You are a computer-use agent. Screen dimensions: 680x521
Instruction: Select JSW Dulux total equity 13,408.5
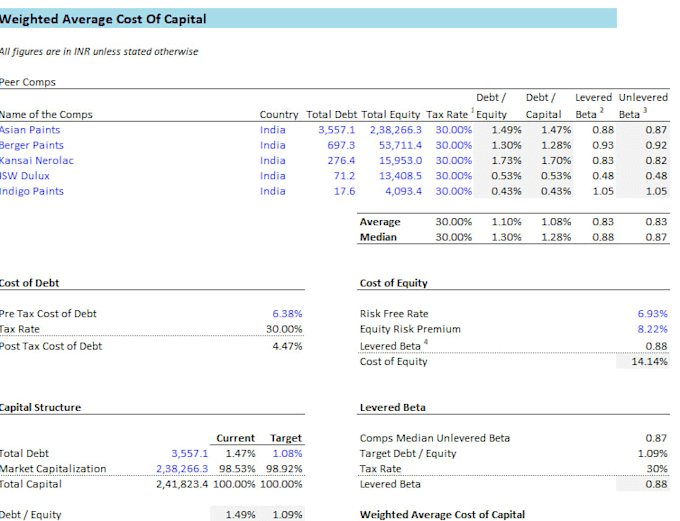tap(400, 176)
